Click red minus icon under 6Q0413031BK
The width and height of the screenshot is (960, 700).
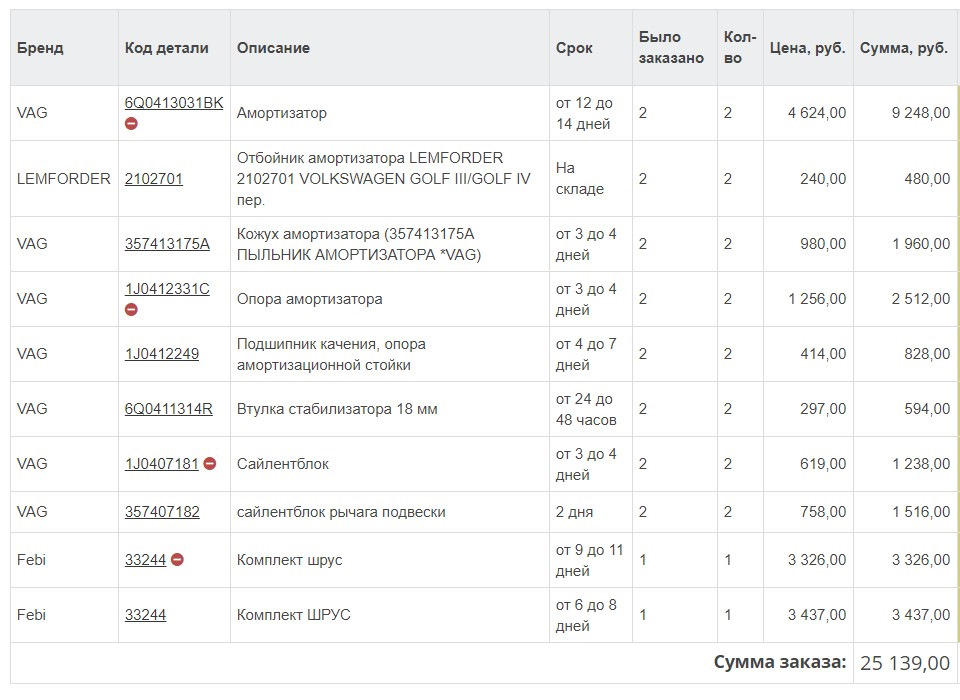(x=131, y=124)
